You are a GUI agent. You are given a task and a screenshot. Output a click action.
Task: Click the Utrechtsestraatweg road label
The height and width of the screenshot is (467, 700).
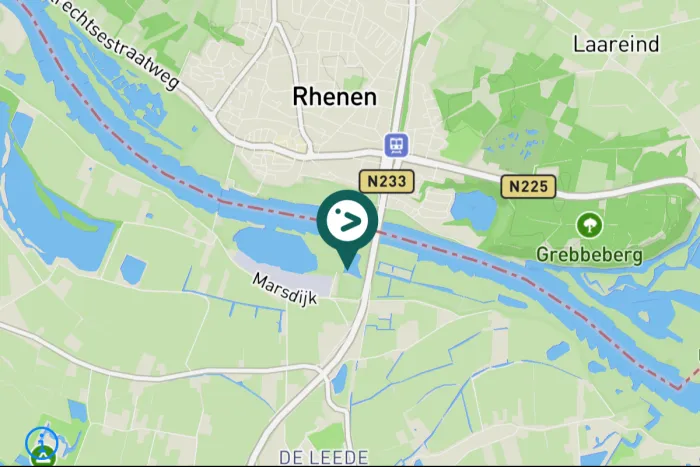point(116,42)
